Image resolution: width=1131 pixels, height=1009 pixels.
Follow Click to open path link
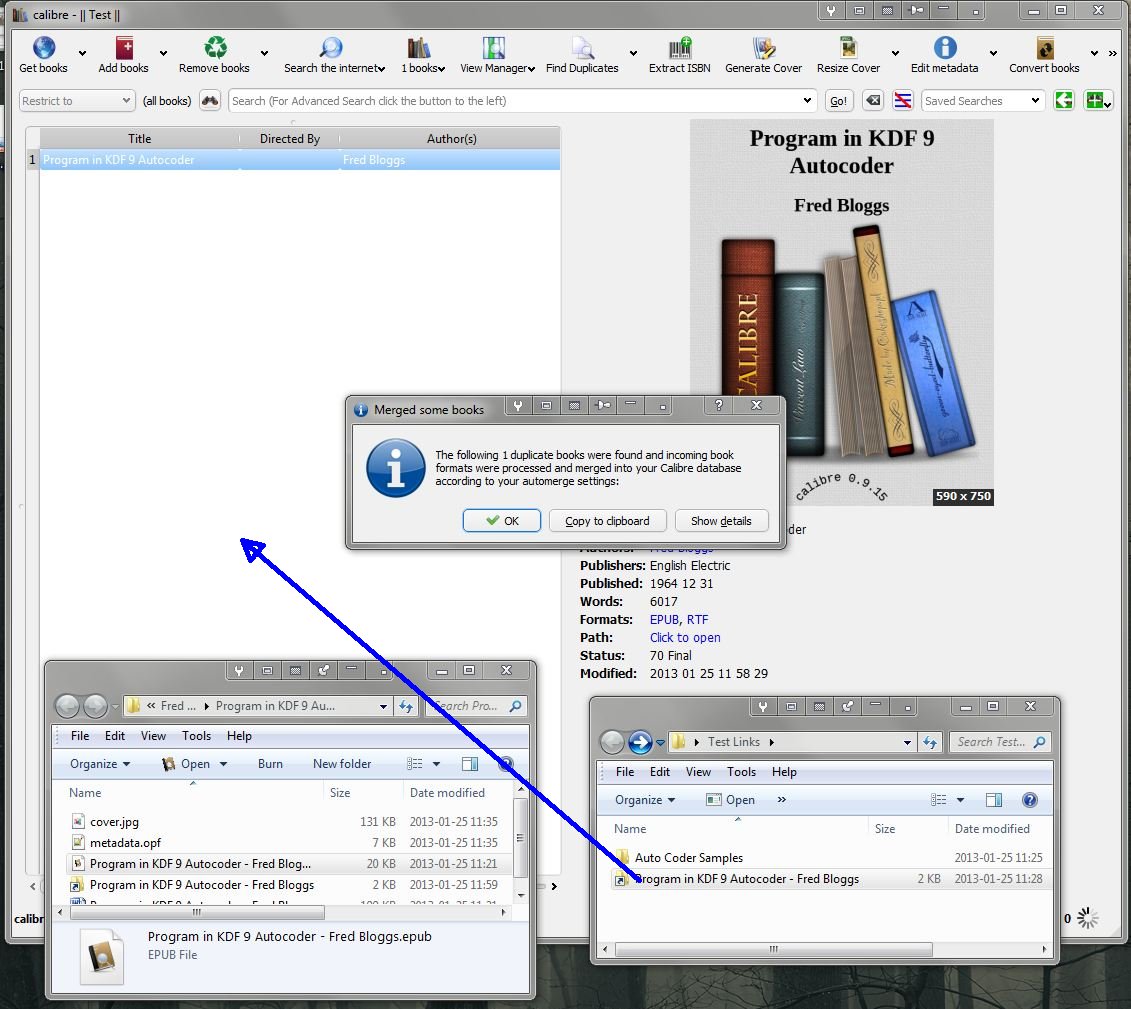click(685, 638)
